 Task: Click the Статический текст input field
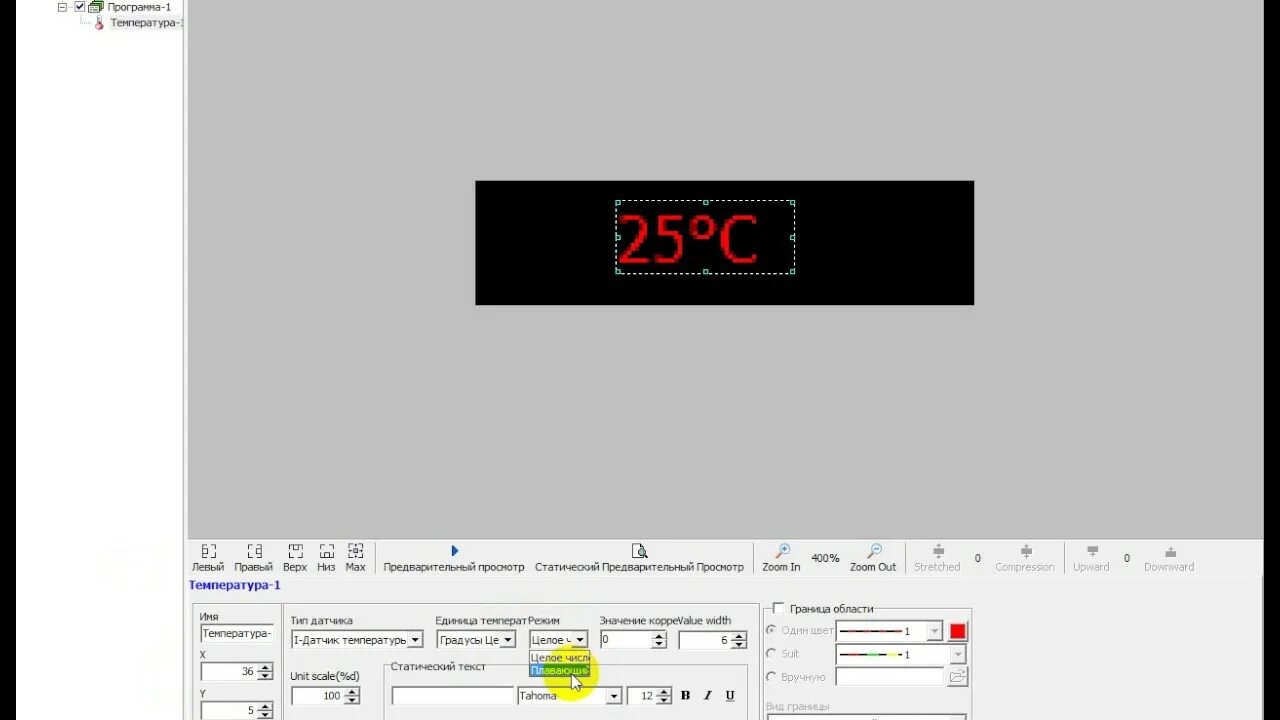coord(452,696)
